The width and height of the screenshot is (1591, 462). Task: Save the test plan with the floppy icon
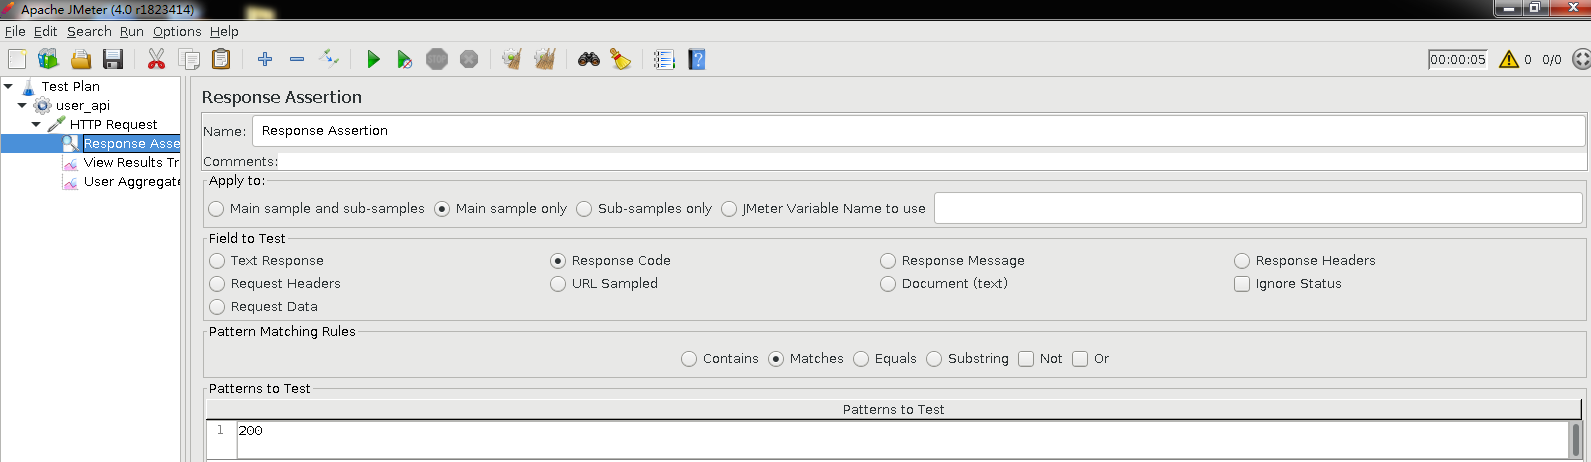pyautogui.click(x=113, y=60)
